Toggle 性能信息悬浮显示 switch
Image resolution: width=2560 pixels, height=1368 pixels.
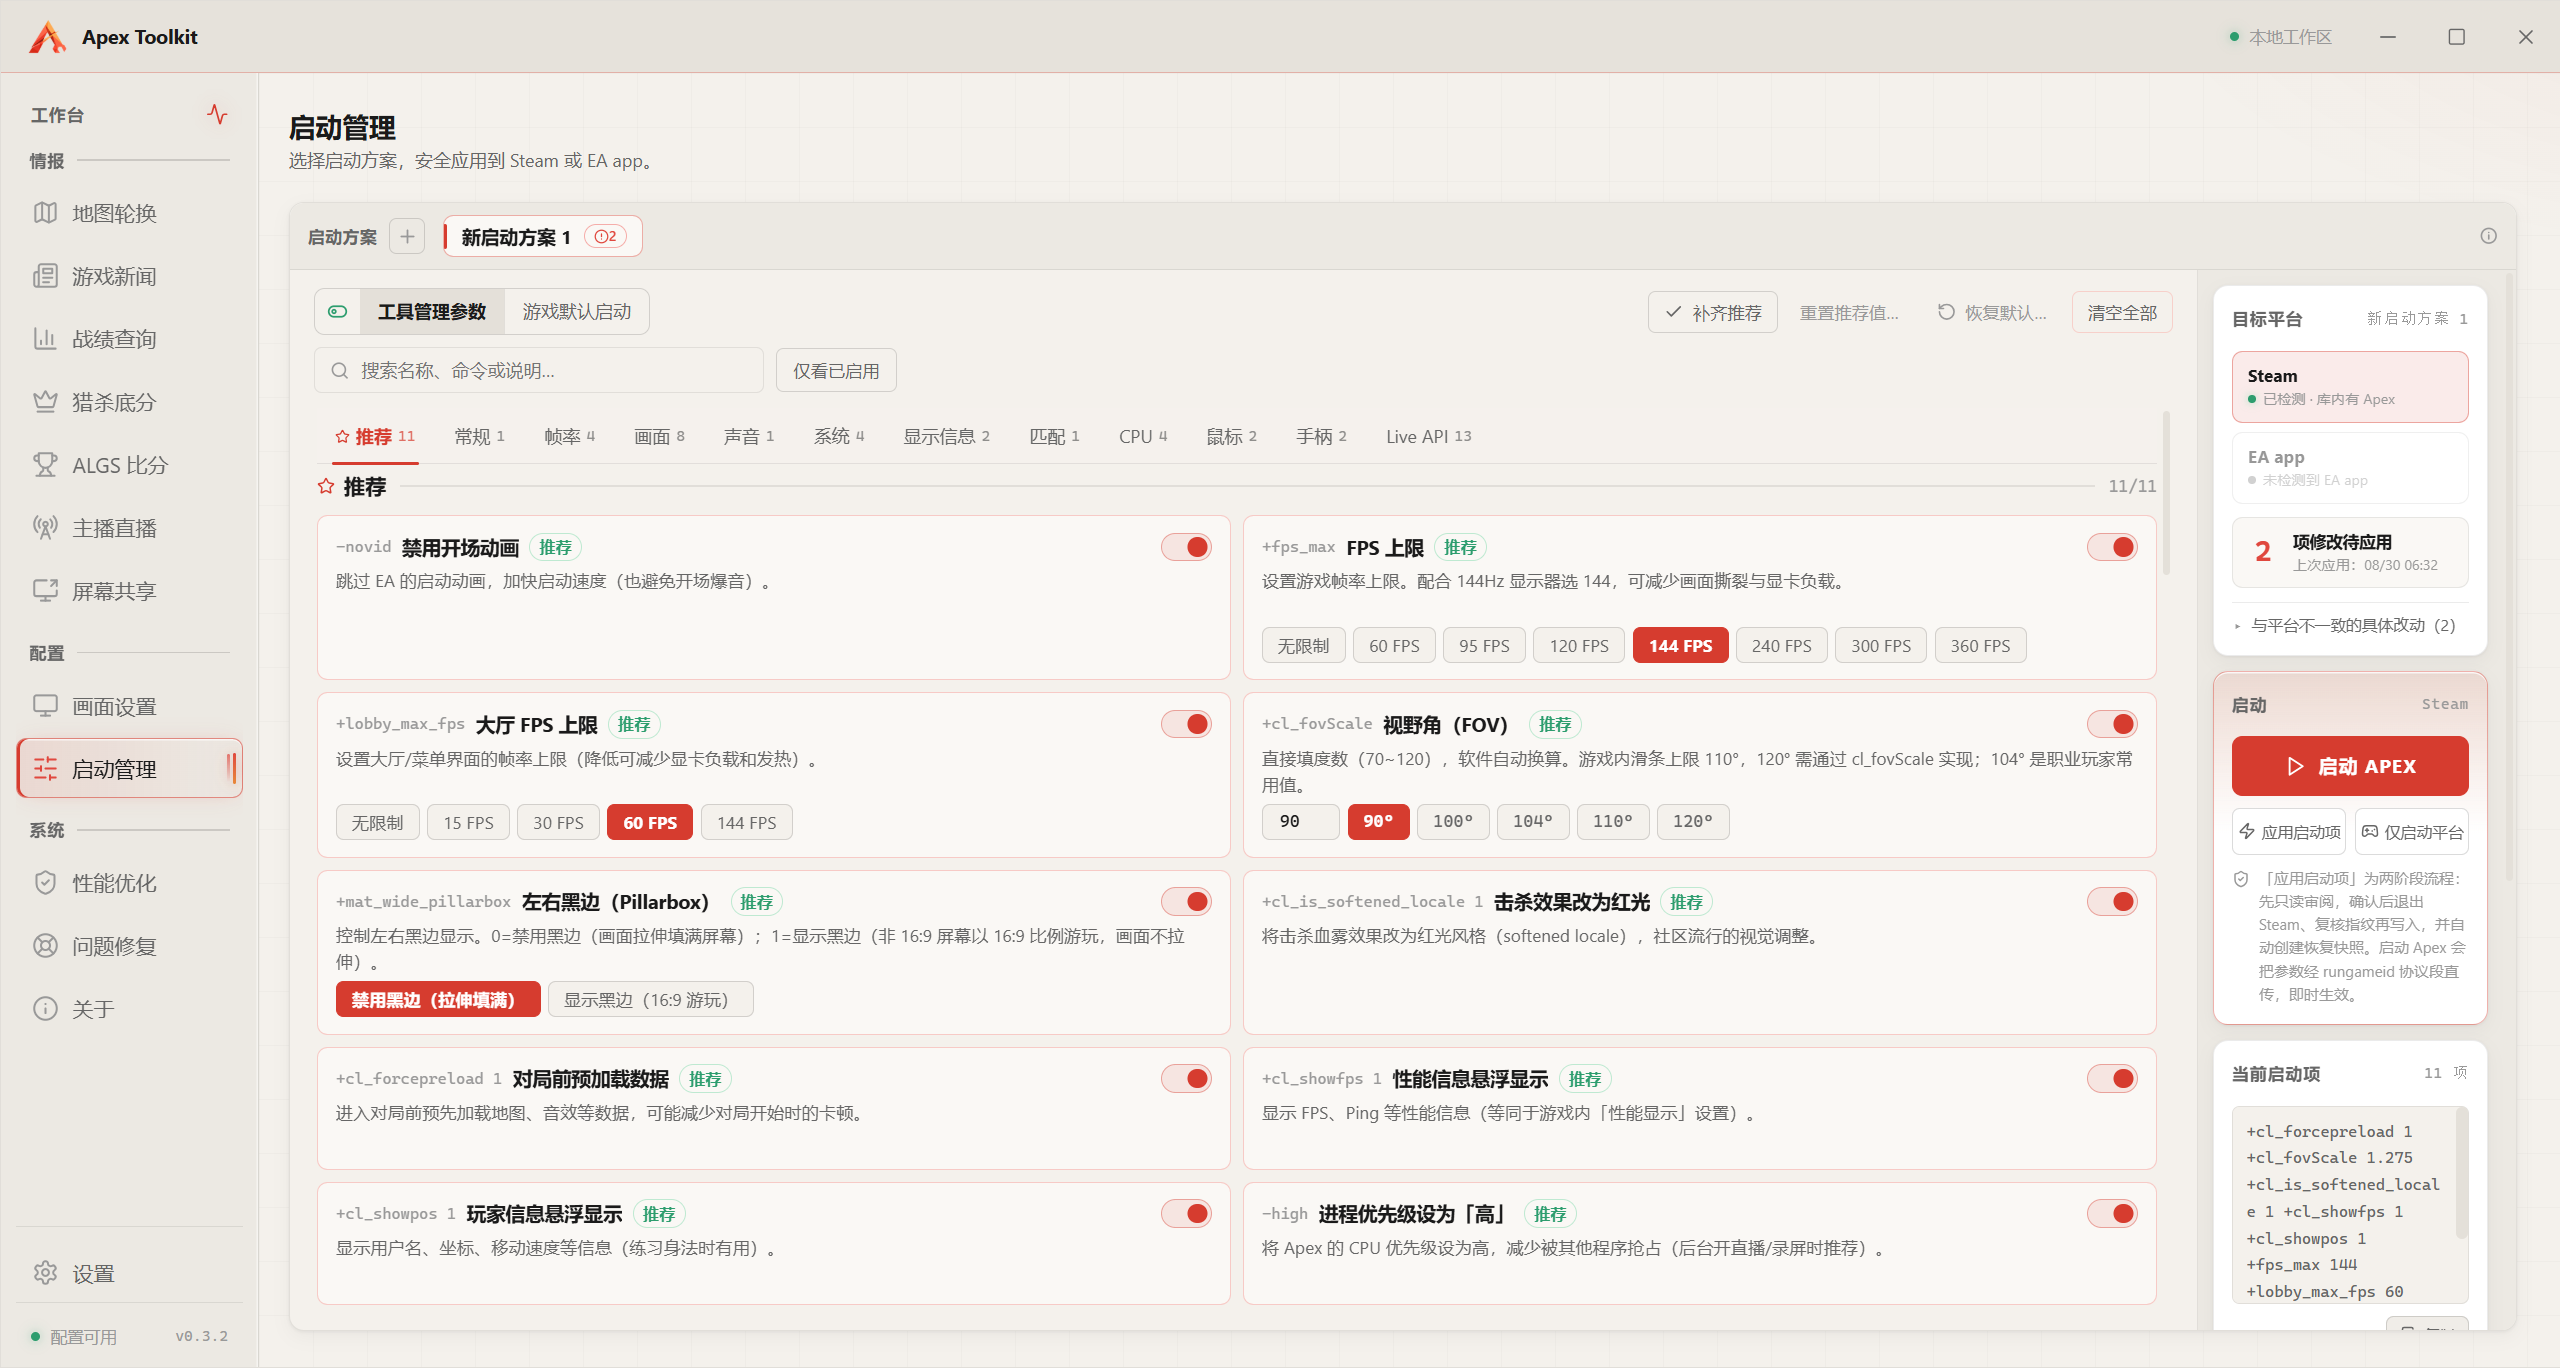(2112, 1078)
